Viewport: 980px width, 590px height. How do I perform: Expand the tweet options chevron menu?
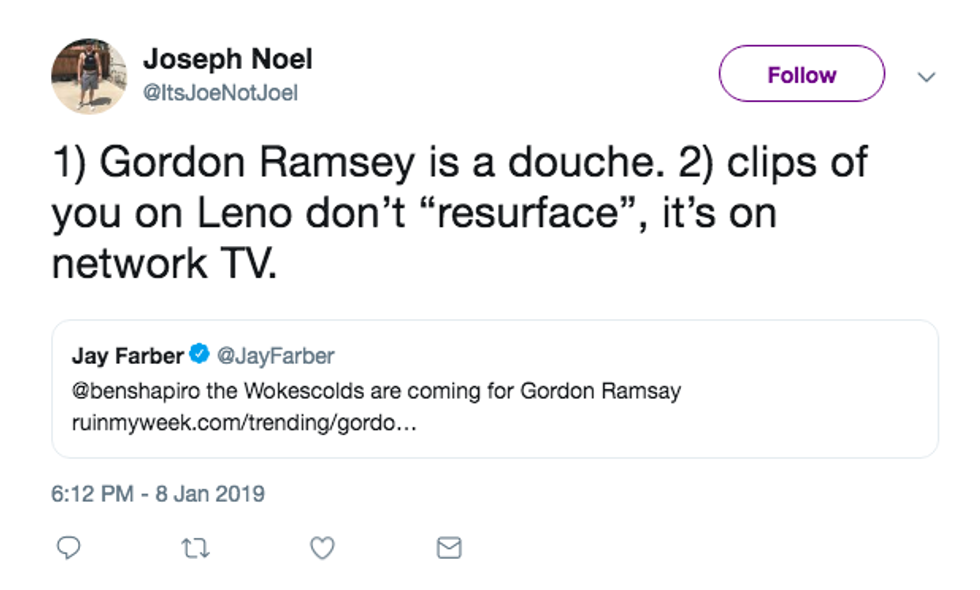pyautogui.click(x=927, y=76)
